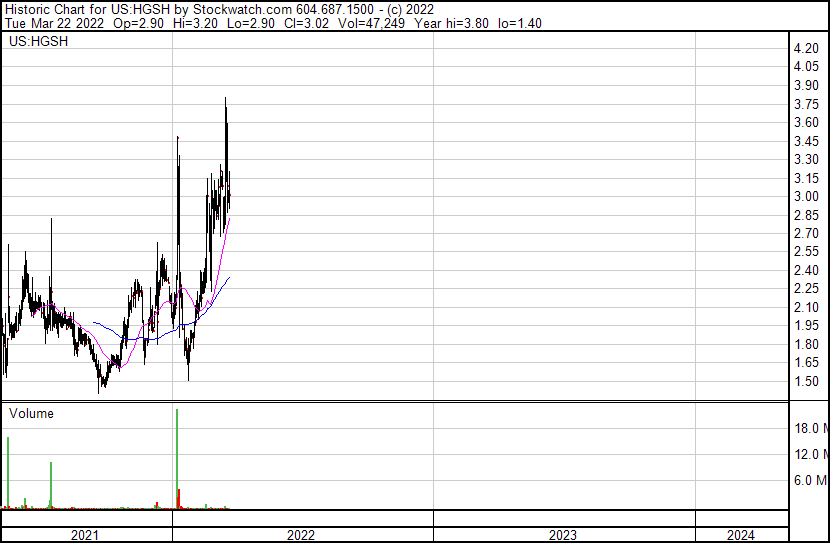Select the 3.00 price level label
Viewport: 830px width, 543px height.
click(806, 197)
